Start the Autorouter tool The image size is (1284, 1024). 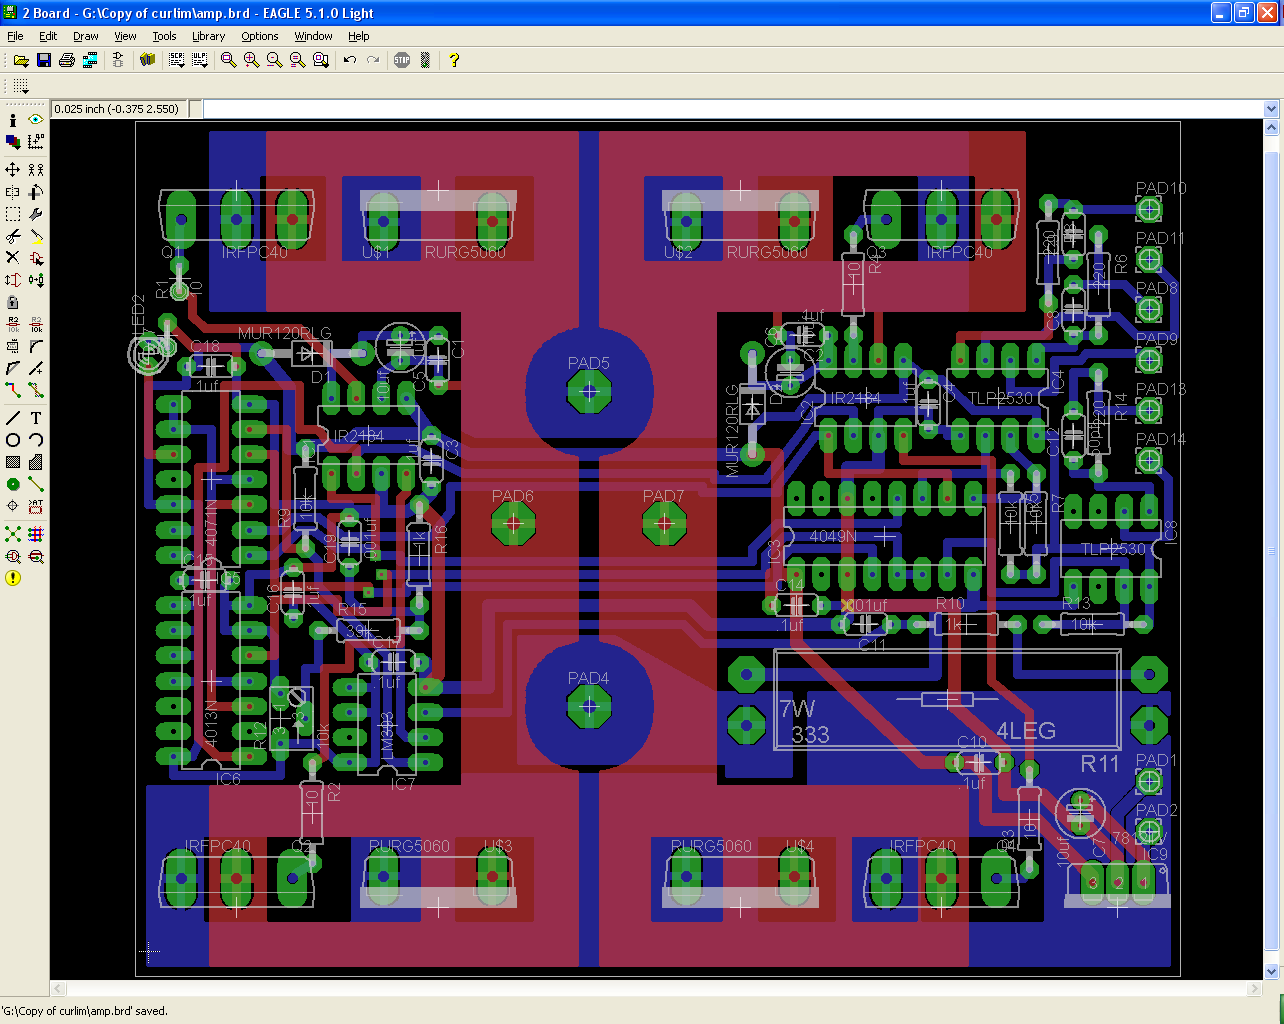(36, 534)
